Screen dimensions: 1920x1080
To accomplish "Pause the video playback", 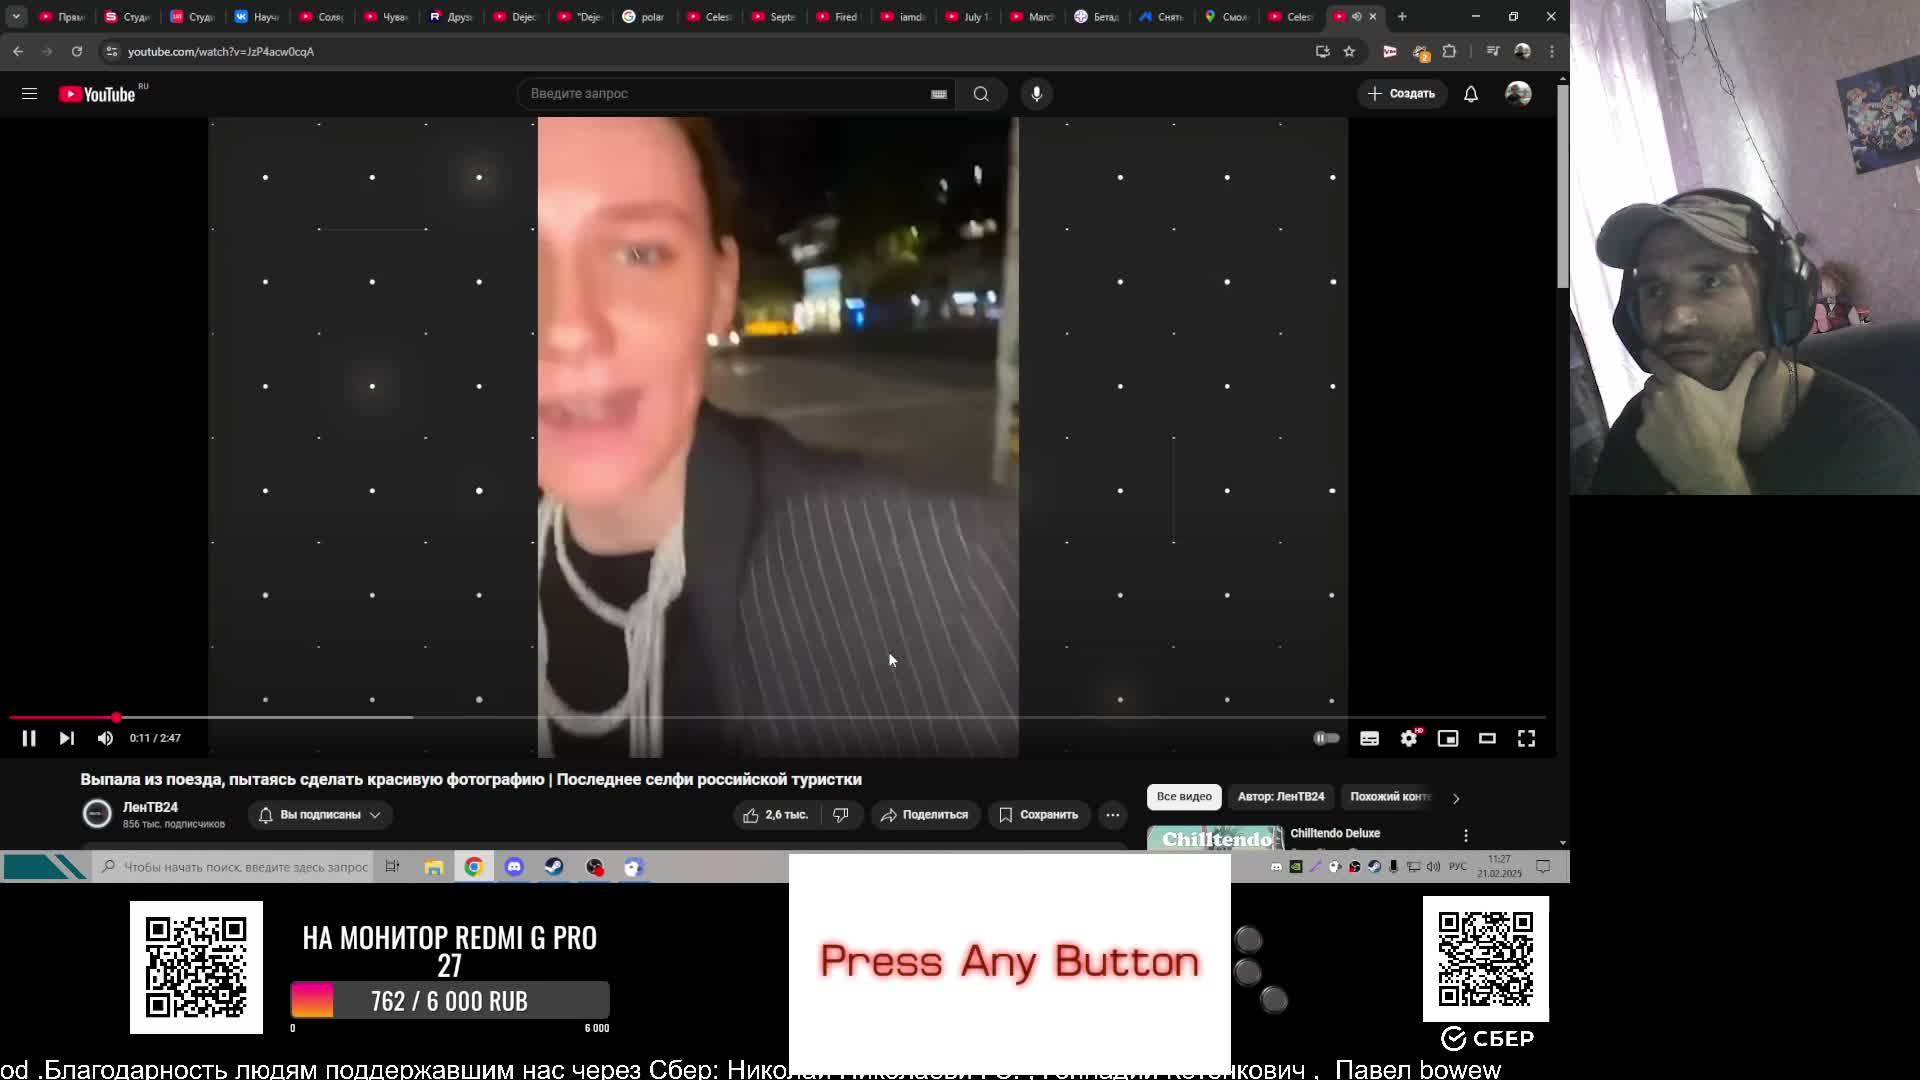I will tap(29, 738).
